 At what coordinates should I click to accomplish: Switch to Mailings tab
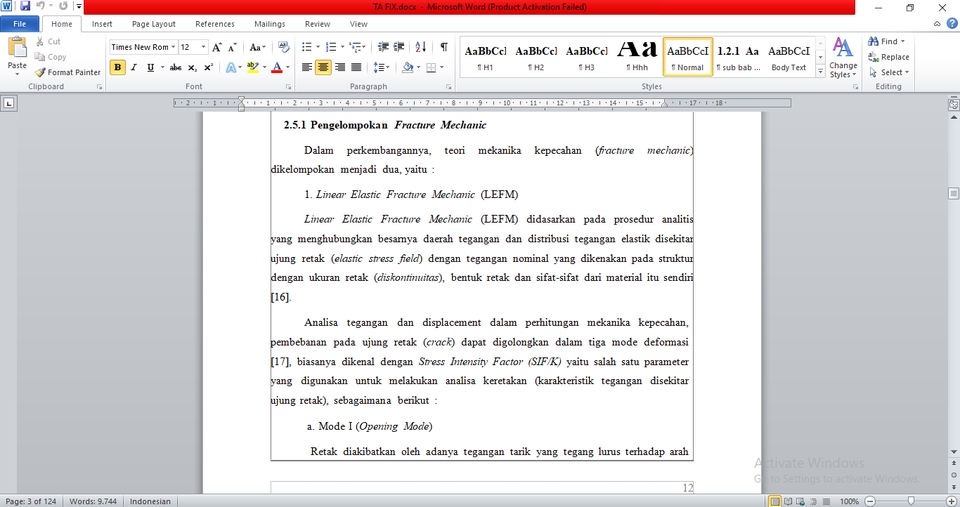(269, 24)
